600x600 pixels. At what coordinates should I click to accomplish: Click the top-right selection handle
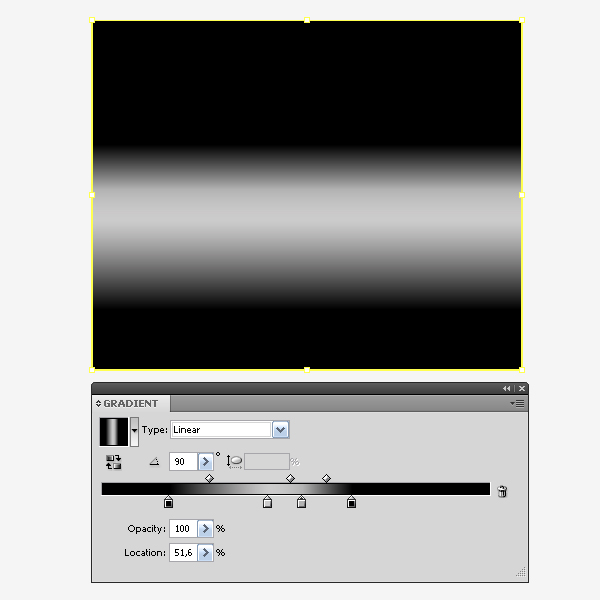522,20
